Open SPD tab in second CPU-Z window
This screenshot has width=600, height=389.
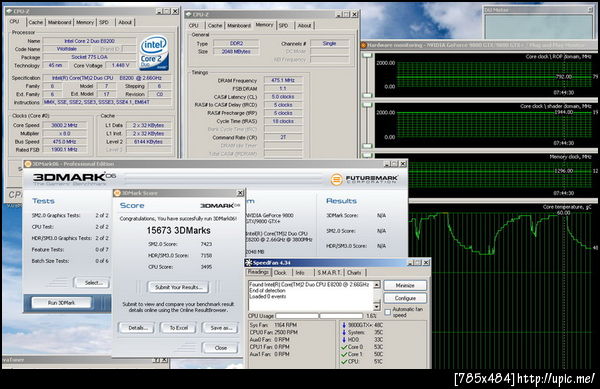click(x=283, y=26)
